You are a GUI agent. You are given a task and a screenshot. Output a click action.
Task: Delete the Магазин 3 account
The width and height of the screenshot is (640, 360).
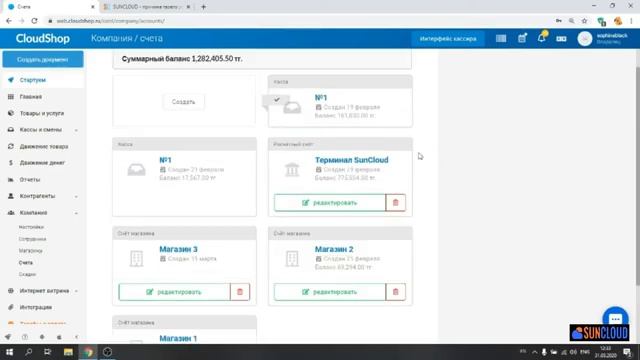[240, 292]
